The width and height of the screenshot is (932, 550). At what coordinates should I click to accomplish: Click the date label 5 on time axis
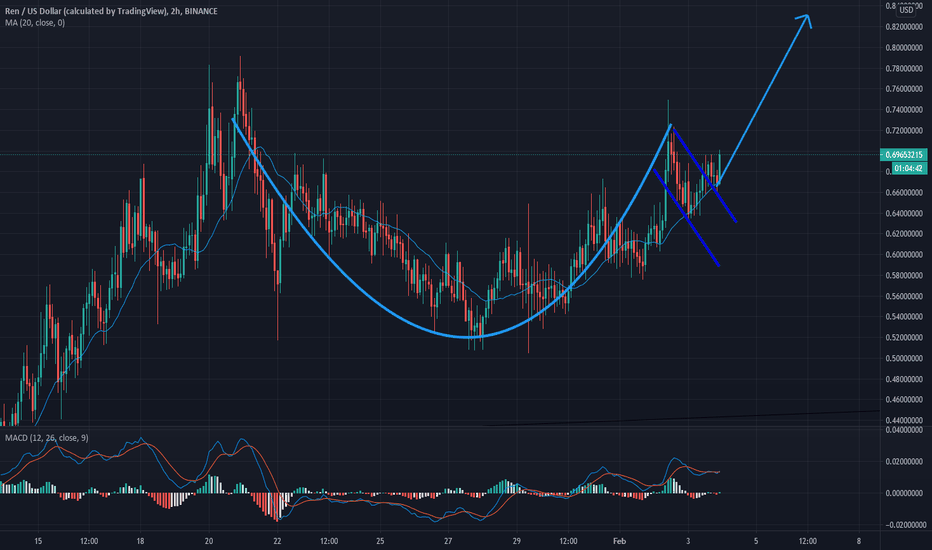point(756,541)
